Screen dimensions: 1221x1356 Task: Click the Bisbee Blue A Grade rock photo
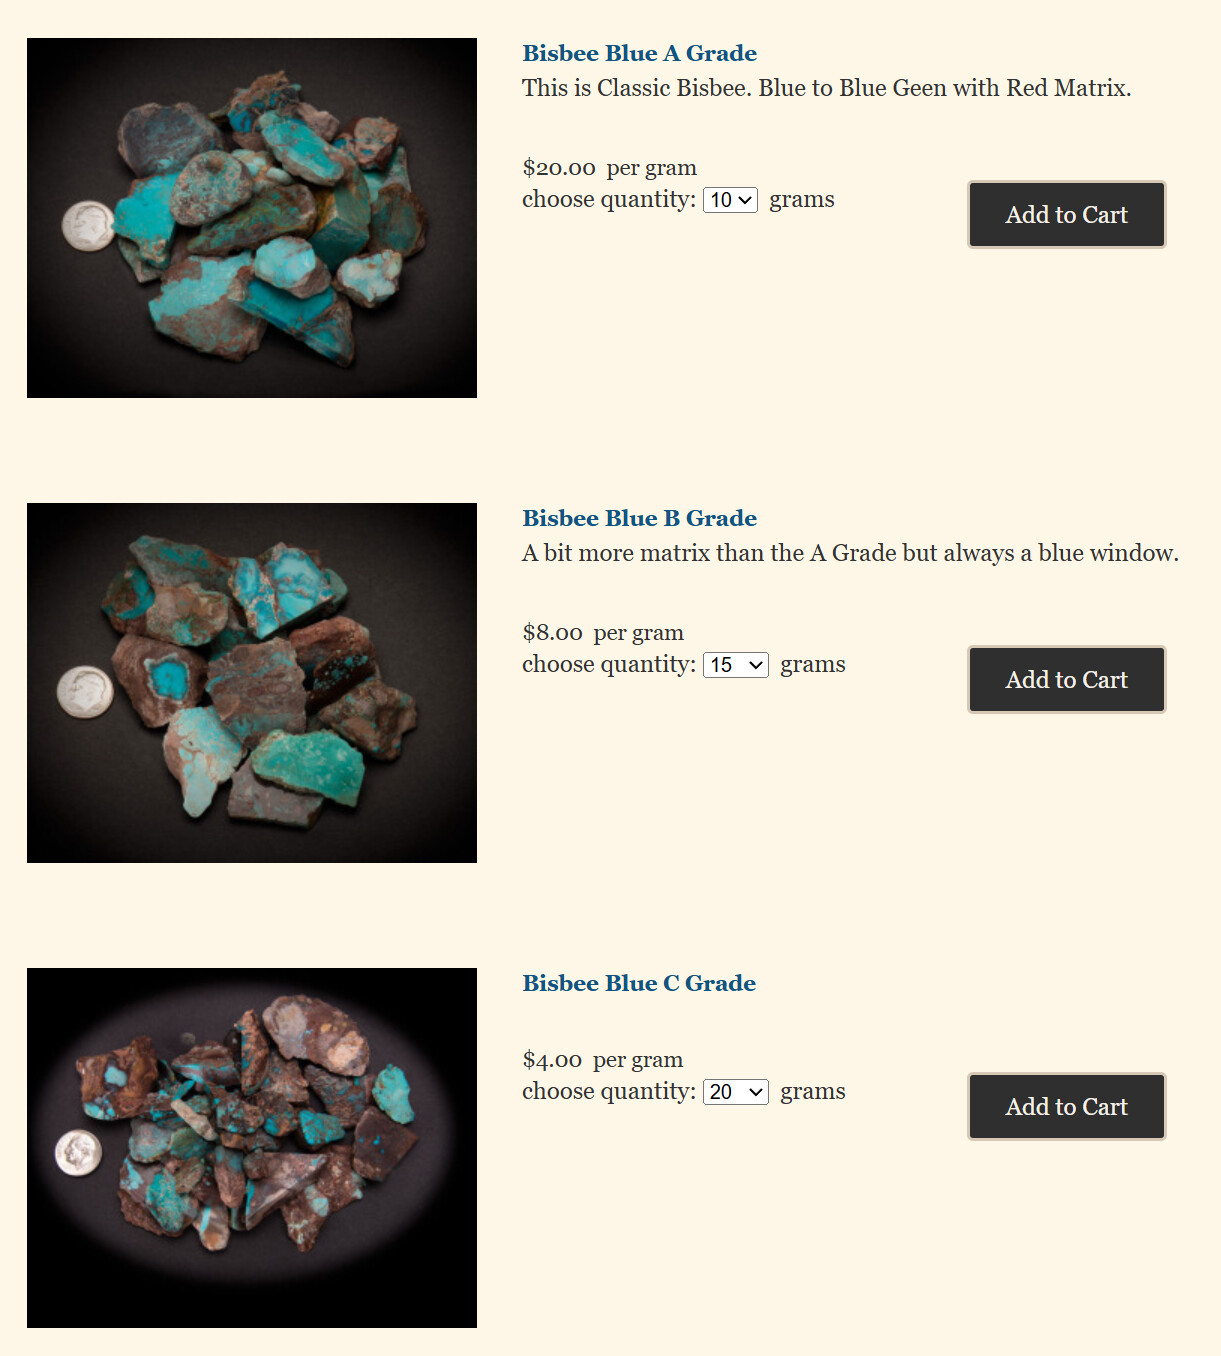[x=252, y=218]
